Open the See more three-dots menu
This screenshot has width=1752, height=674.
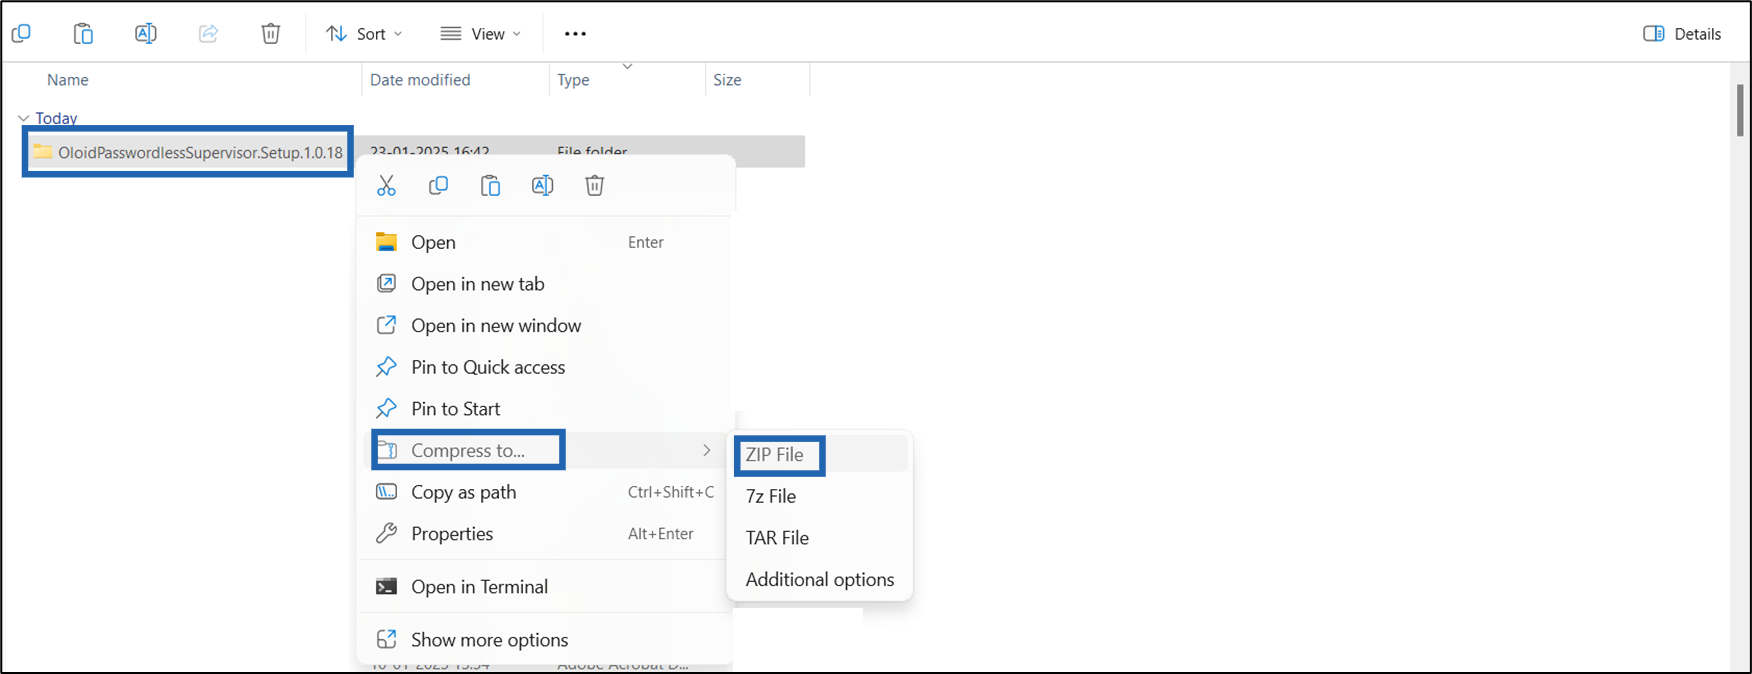pyautogui.click(x=575, y=34)
